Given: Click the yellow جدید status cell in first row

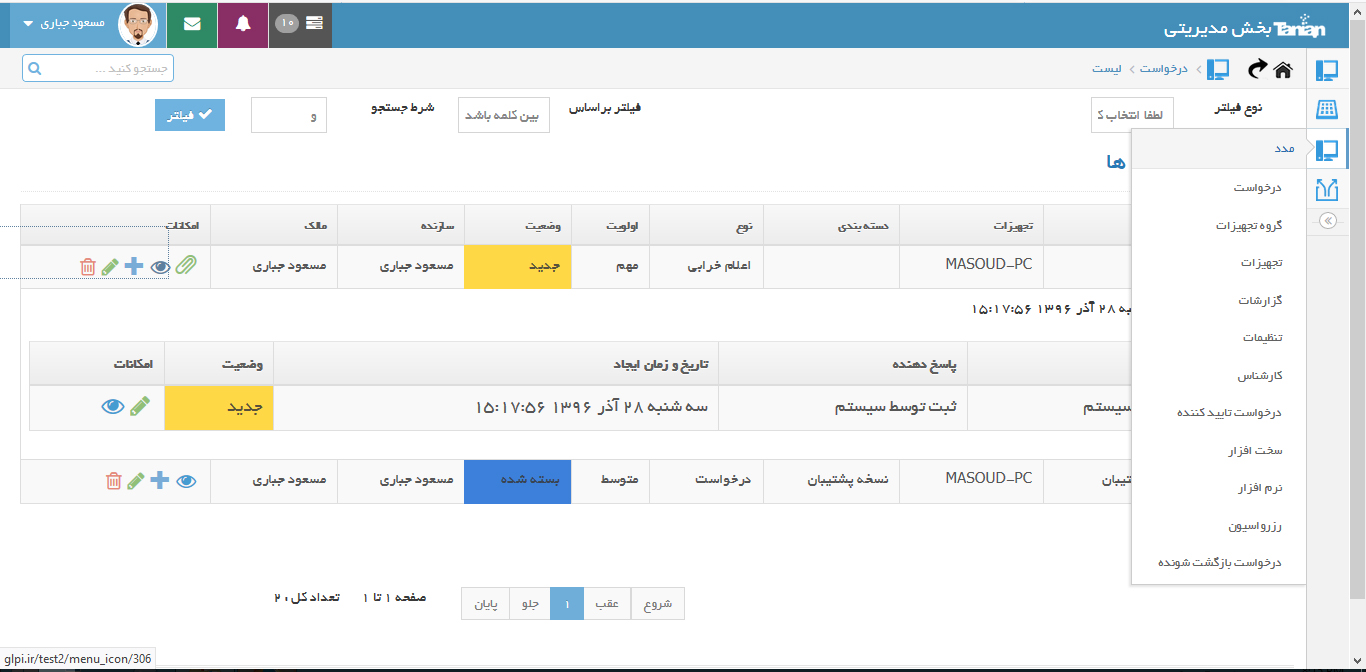Looking at the screenshot, I should [x=517, y=267].
